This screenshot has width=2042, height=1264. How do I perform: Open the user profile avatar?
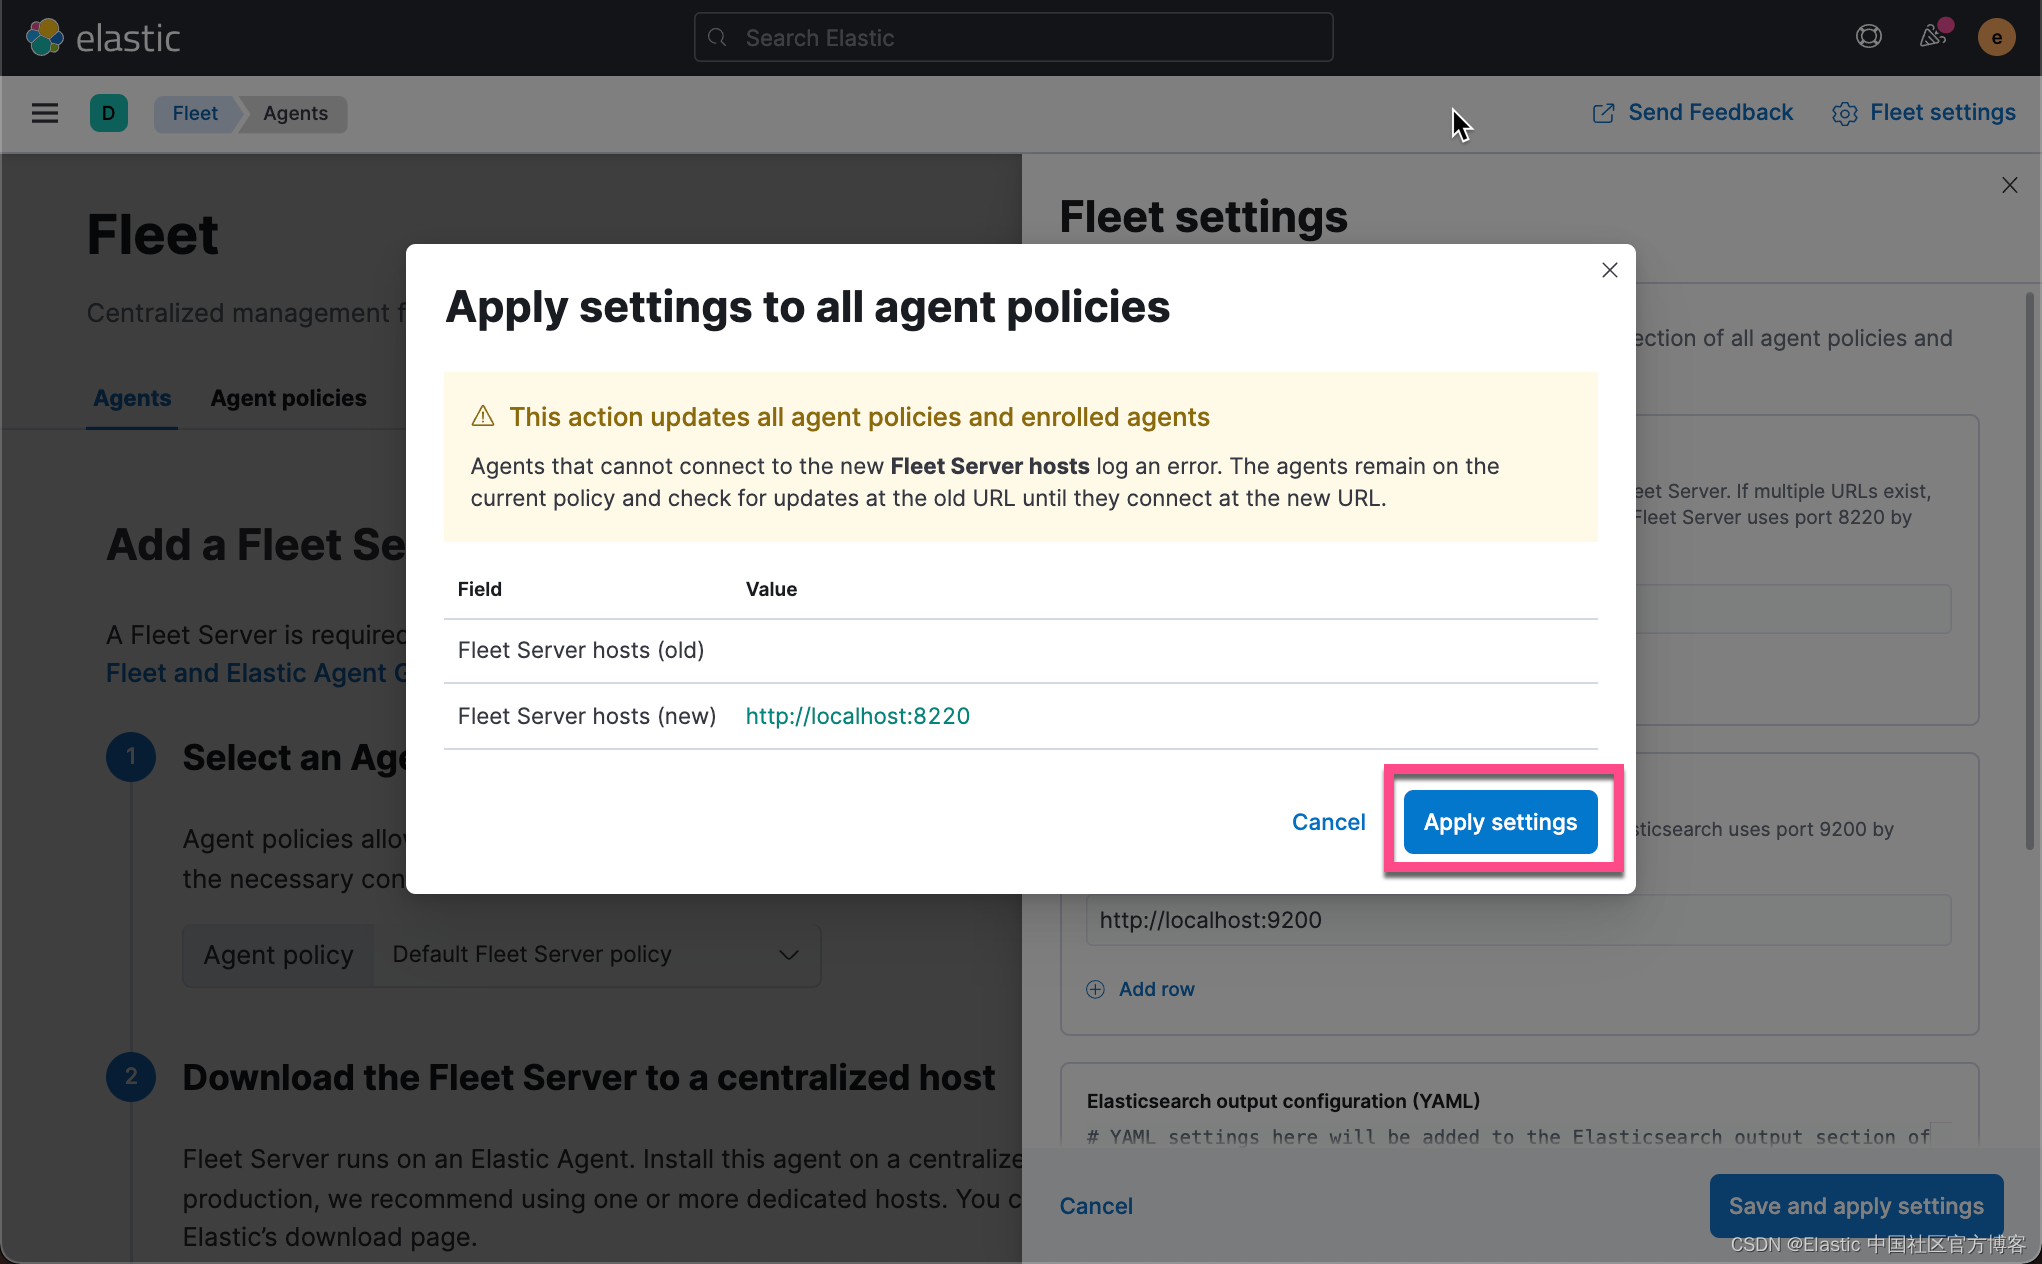(1996, 38)
